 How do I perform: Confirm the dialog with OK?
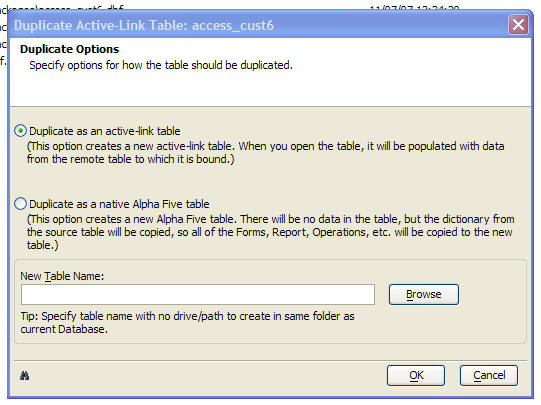point(416,375)
